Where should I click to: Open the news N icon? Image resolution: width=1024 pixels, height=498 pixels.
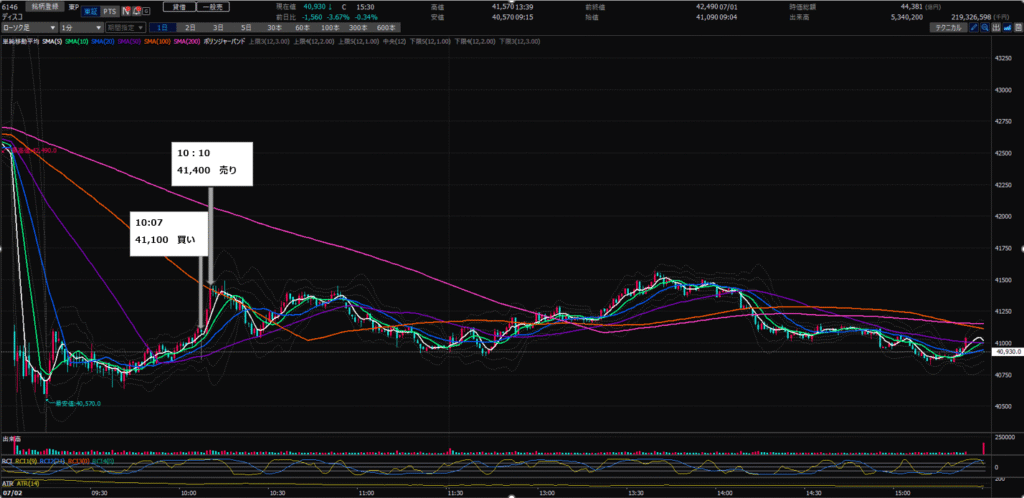coord(125,11)
